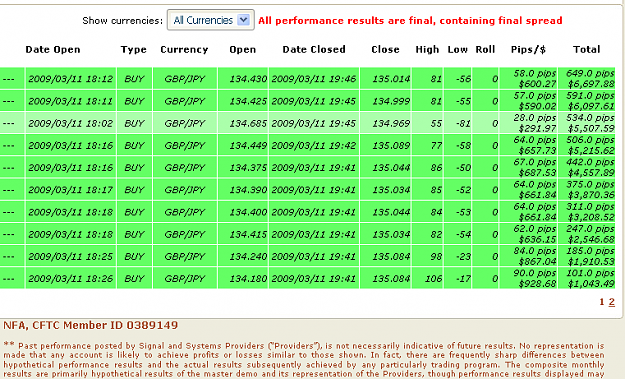Click low value -23
The height and width of the screenshot is (379, 625).
[x=463, y=256]
